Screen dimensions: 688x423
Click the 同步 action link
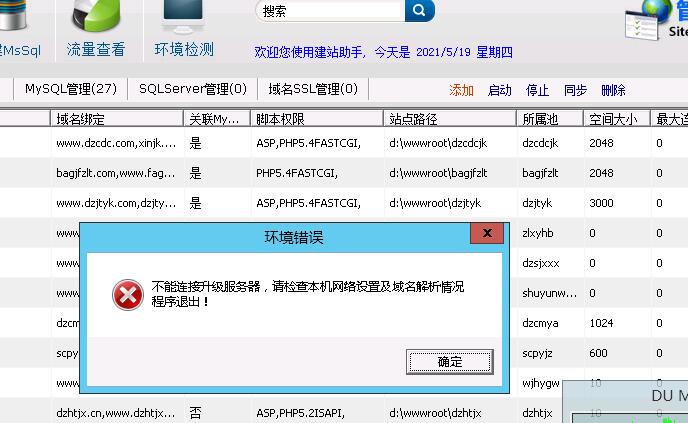[575, 90]
